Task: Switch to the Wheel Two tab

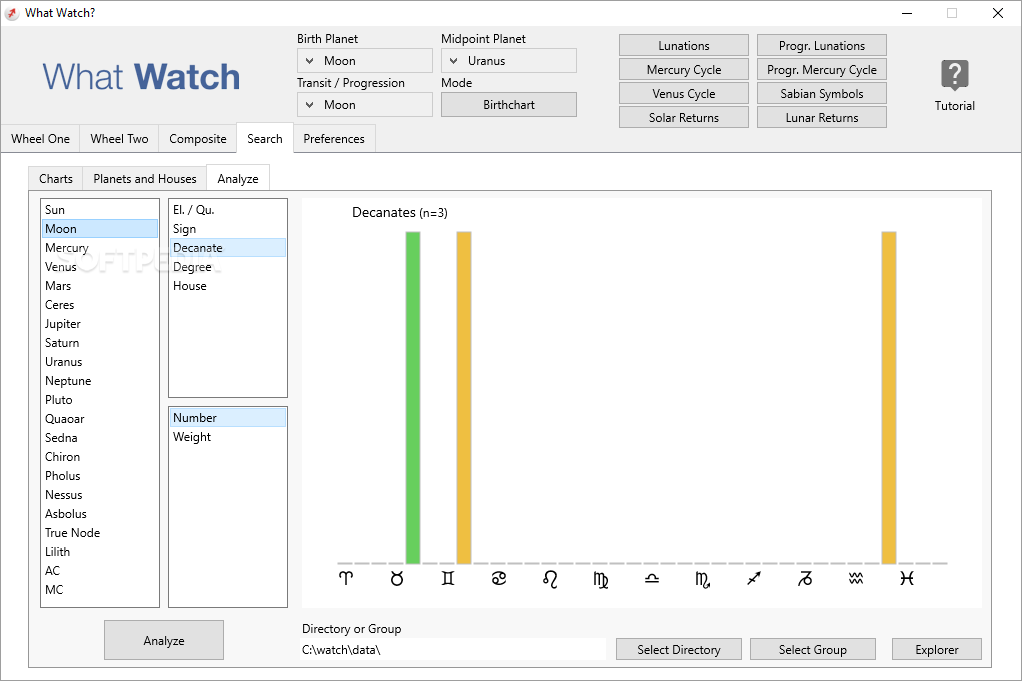Action: click(119, 139)
